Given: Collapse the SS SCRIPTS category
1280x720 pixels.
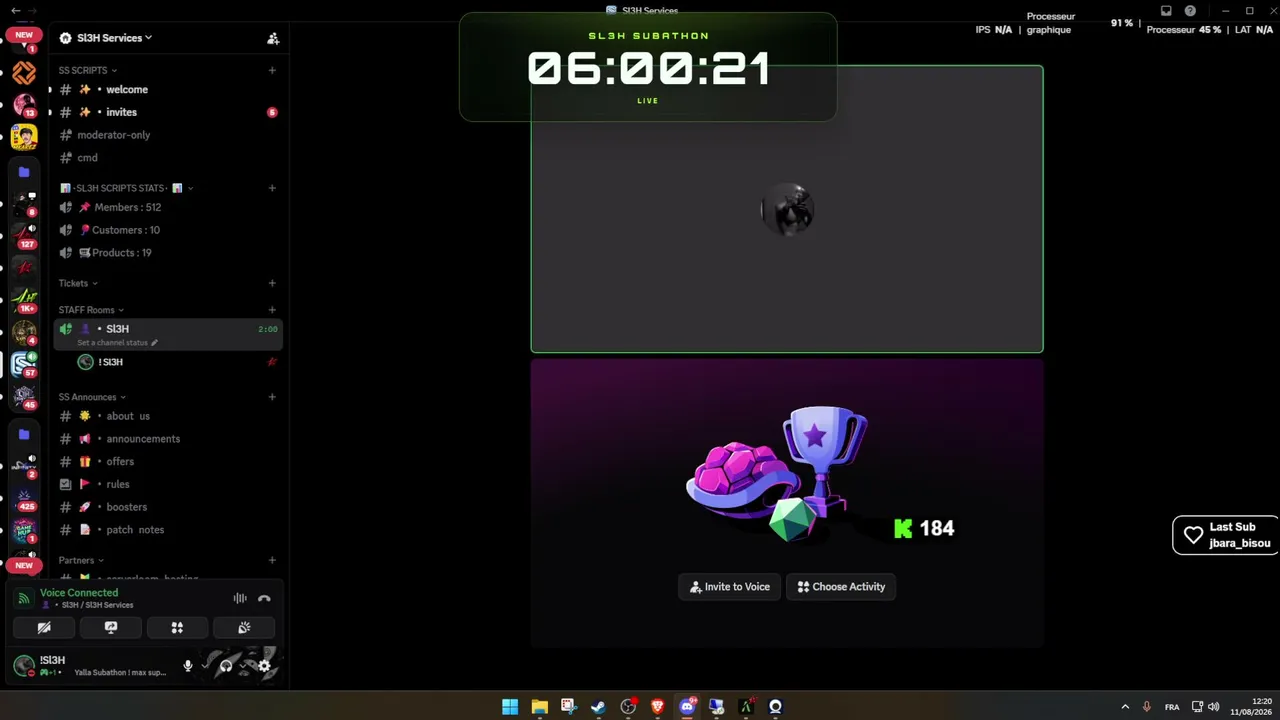Looking at the screenshot, I should click(88, 71).
